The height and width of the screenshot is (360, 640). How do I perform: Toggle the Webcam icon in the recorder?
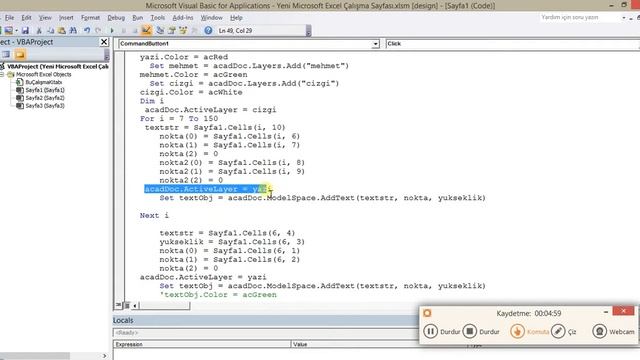600,331
